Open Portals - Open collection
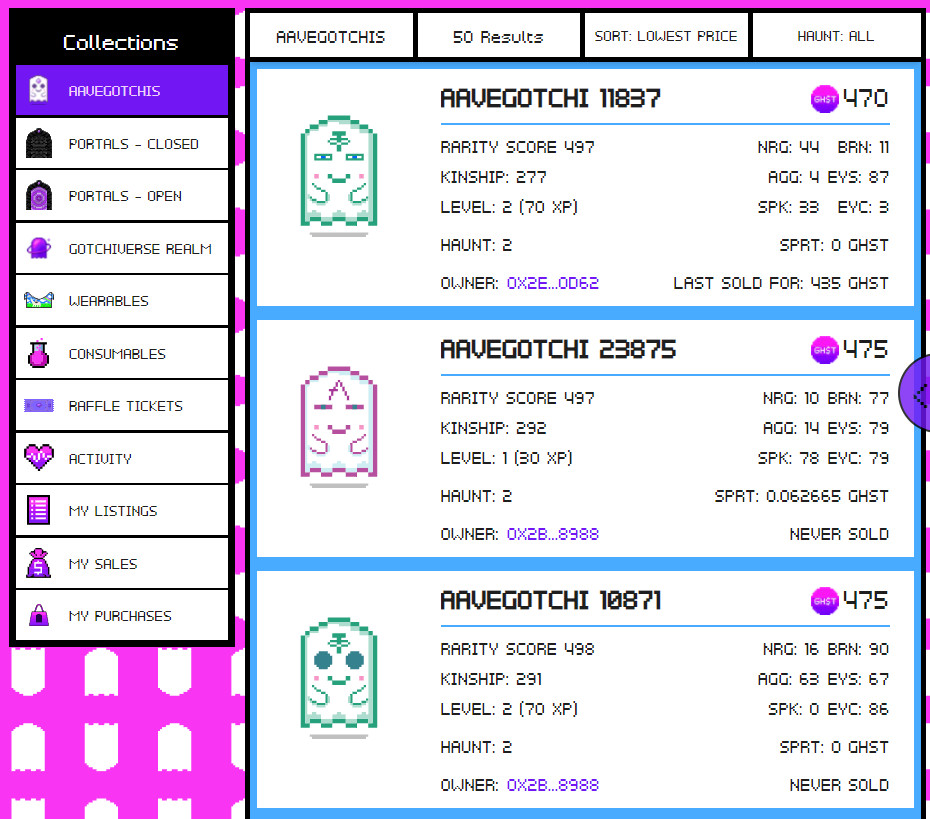 pos(122,195)
